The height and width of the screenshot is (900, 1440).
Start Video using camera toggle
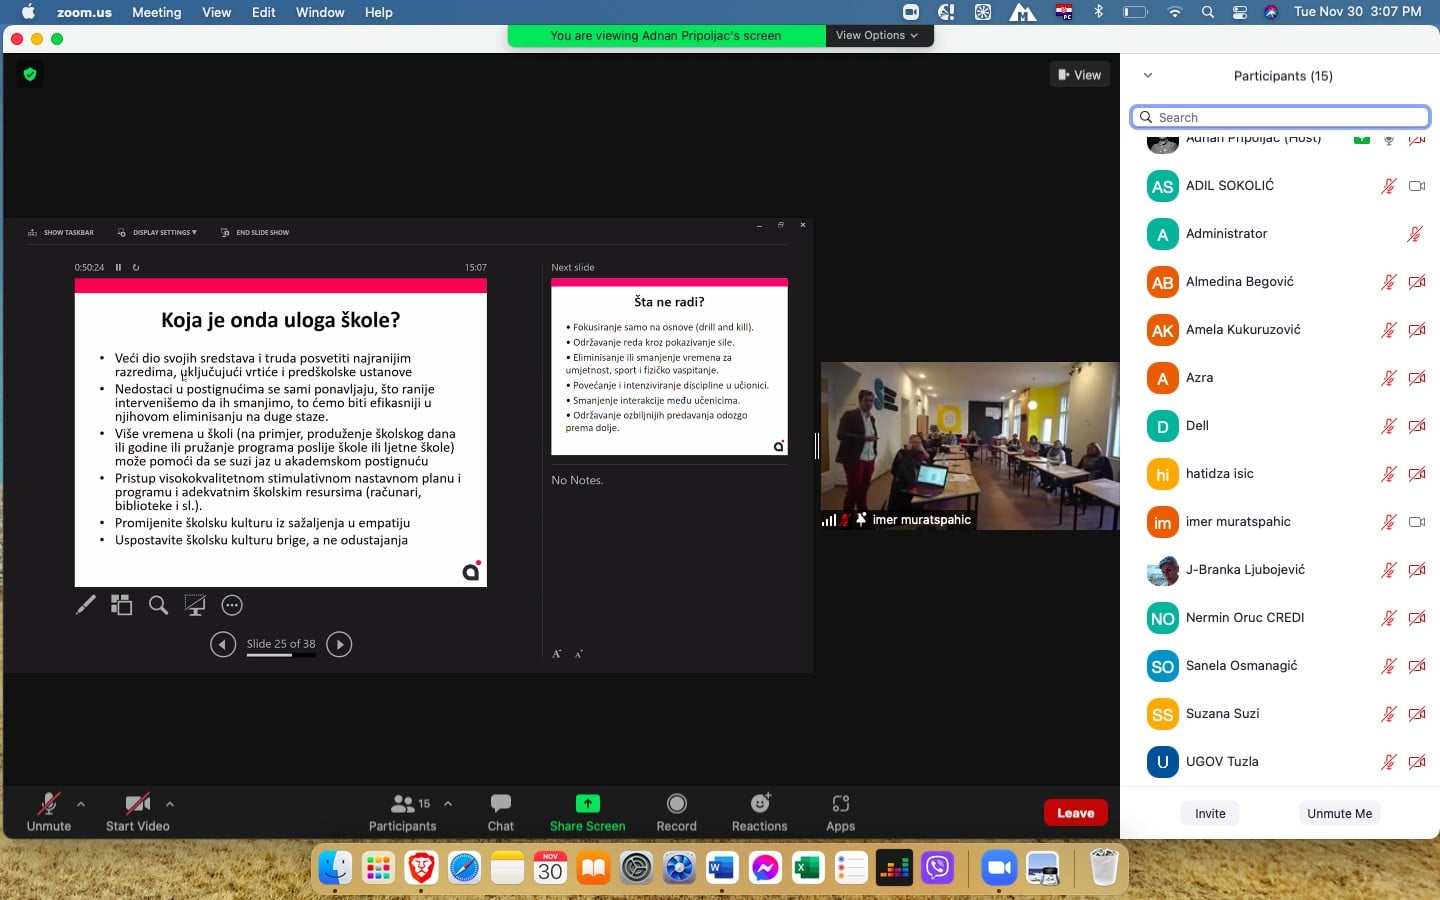coord(137,804)
